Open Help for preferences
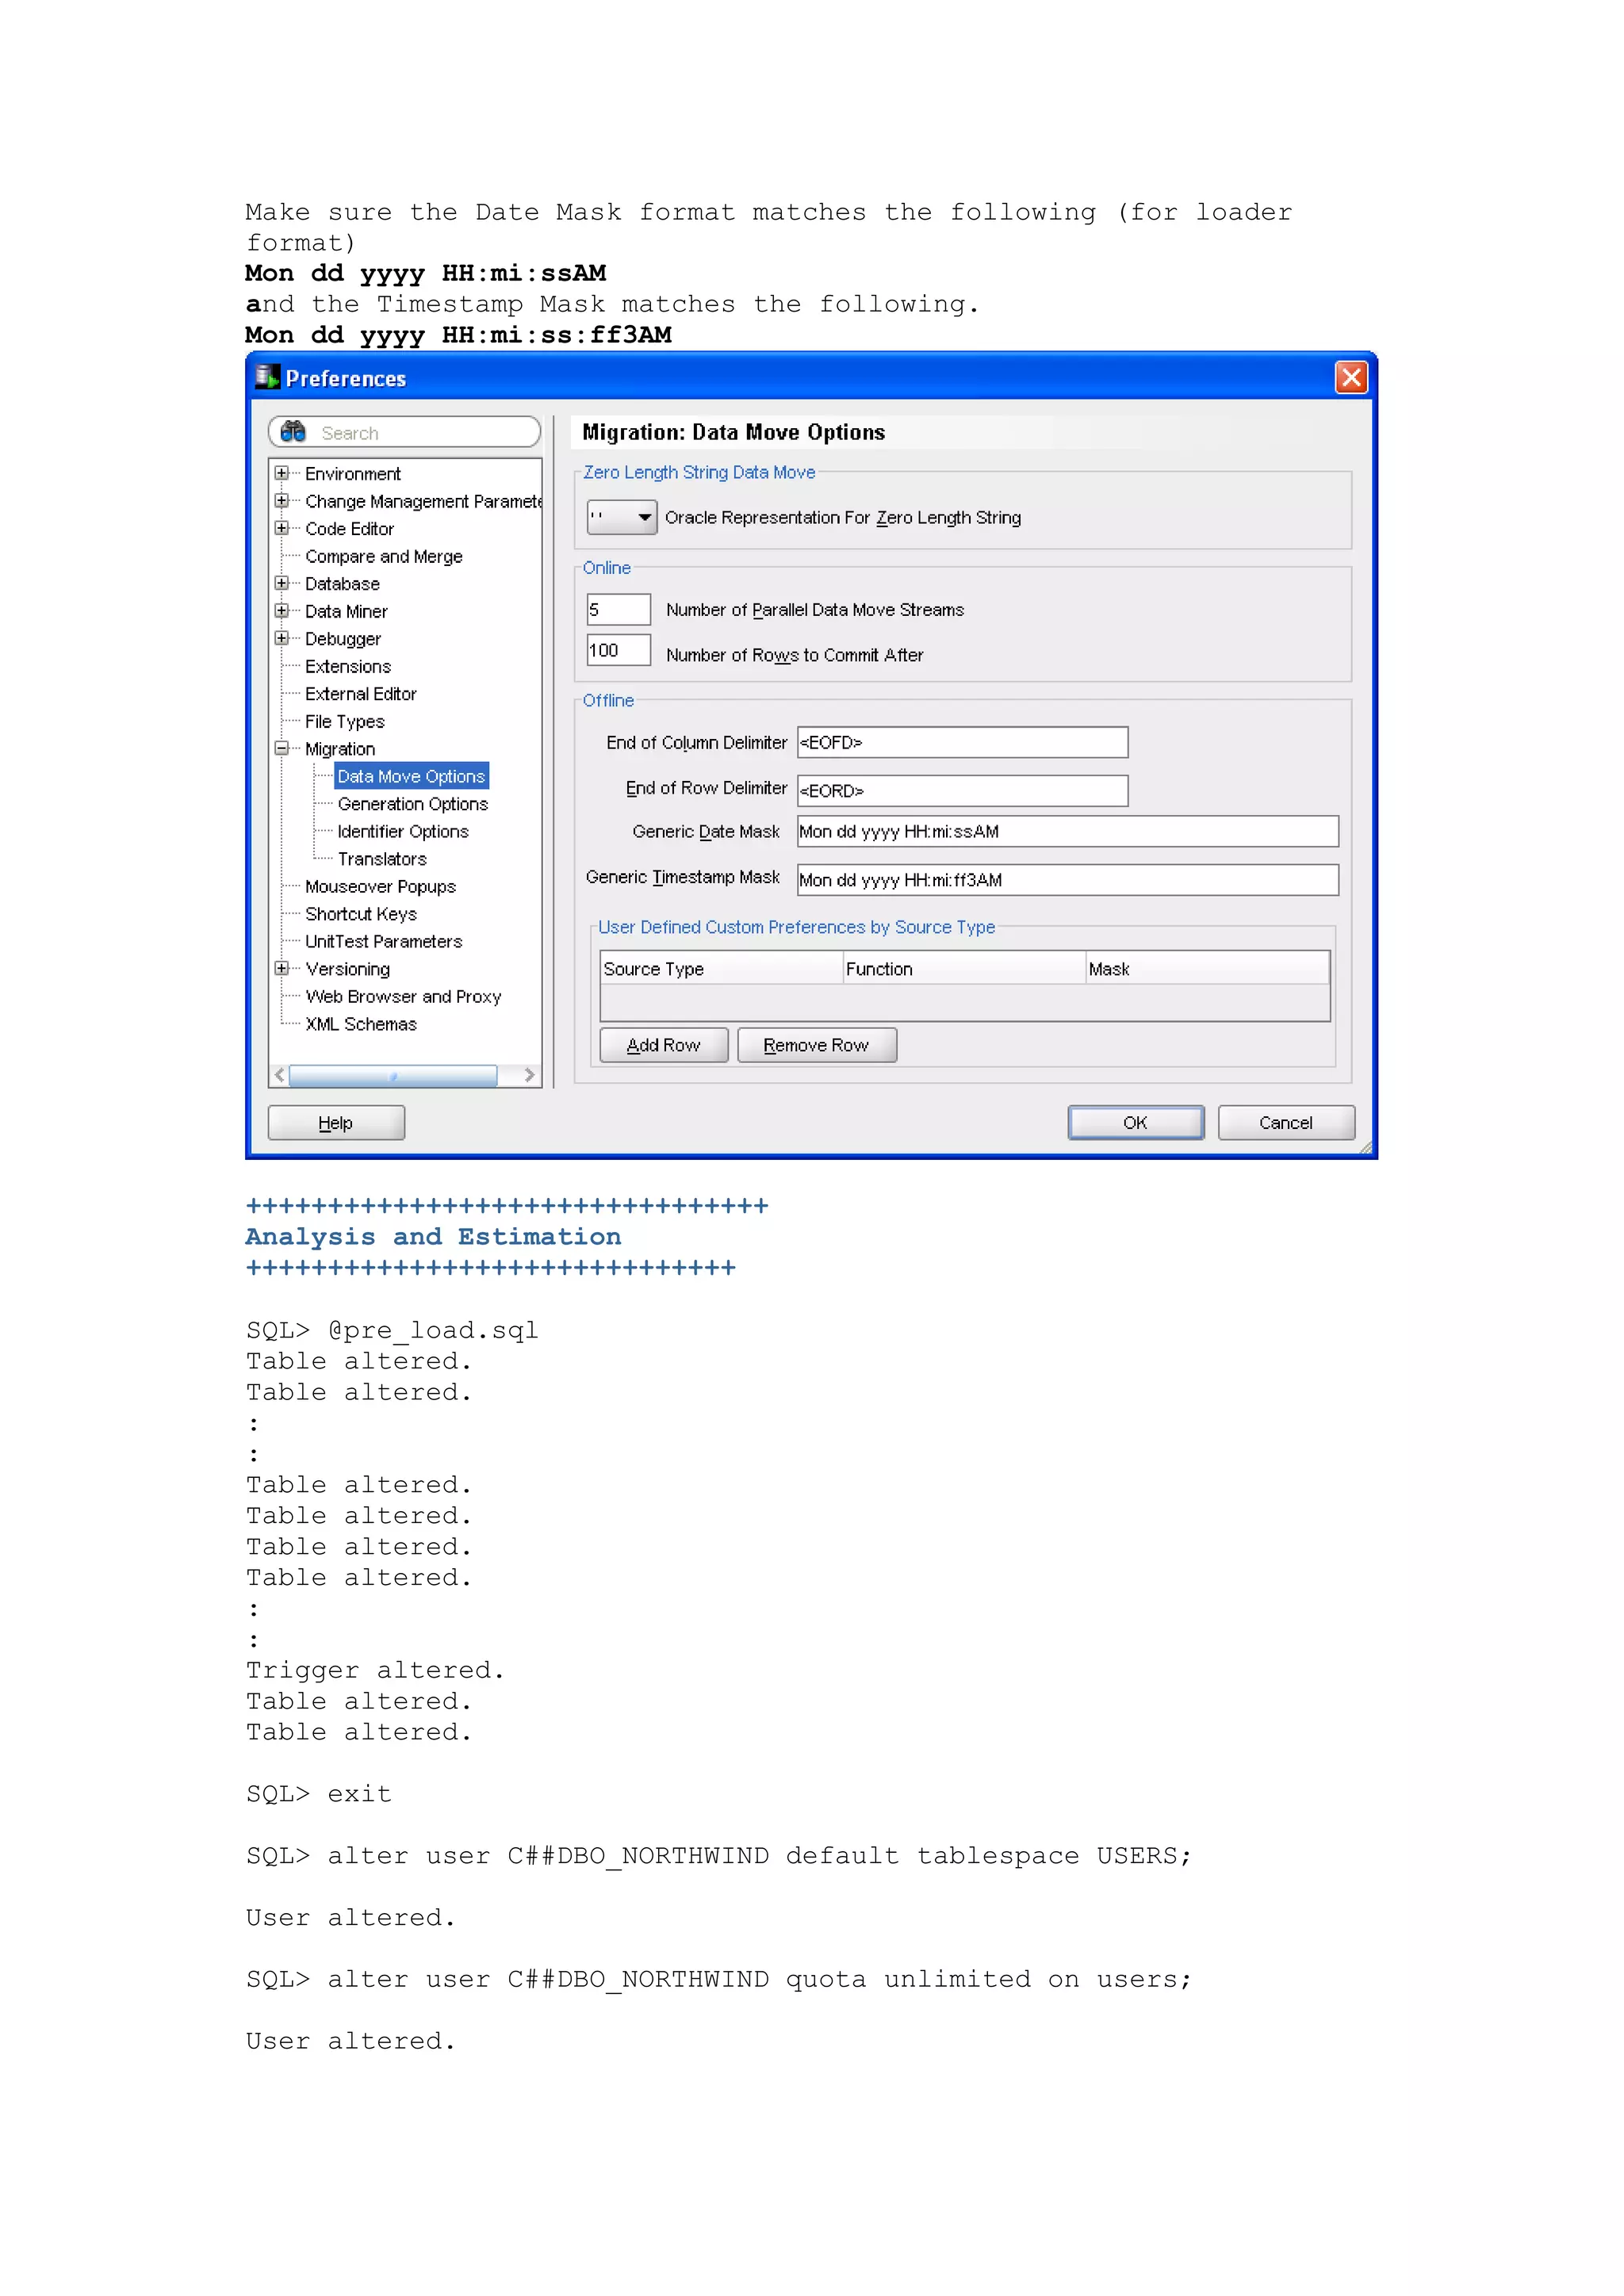This screenshot has height=2296, width=1624. coord(336,1122)
